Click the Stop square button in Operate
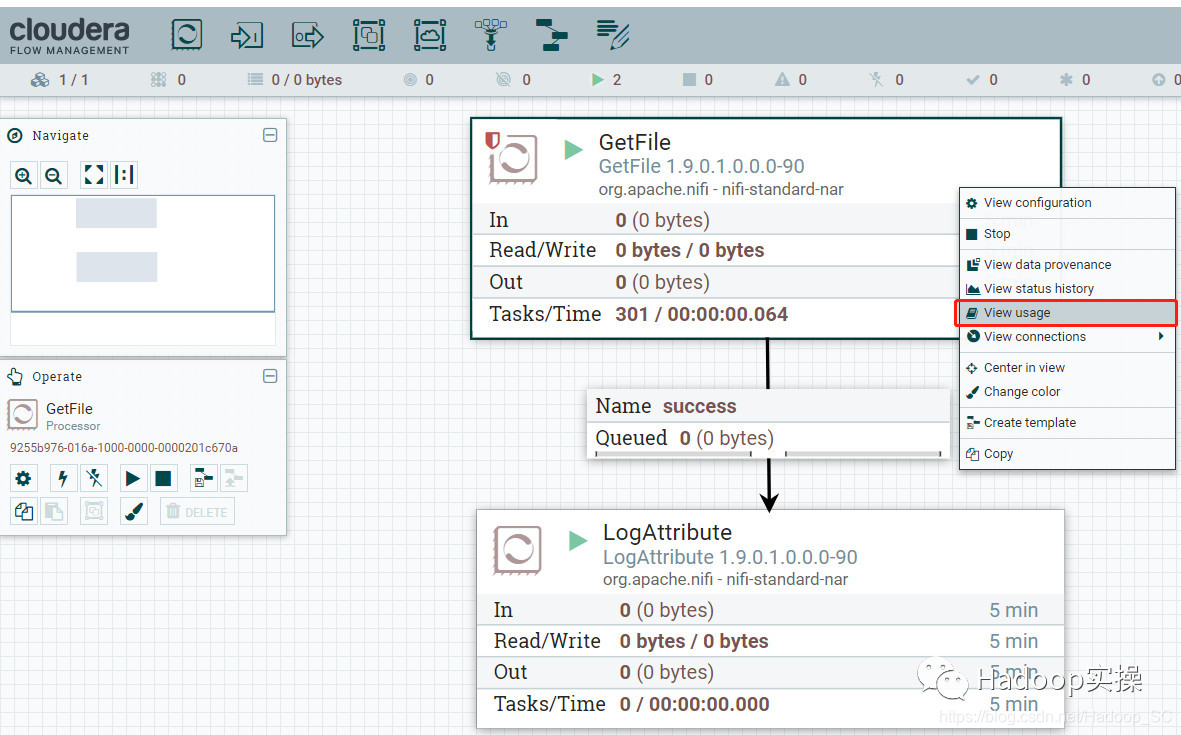 pos(163,478)
